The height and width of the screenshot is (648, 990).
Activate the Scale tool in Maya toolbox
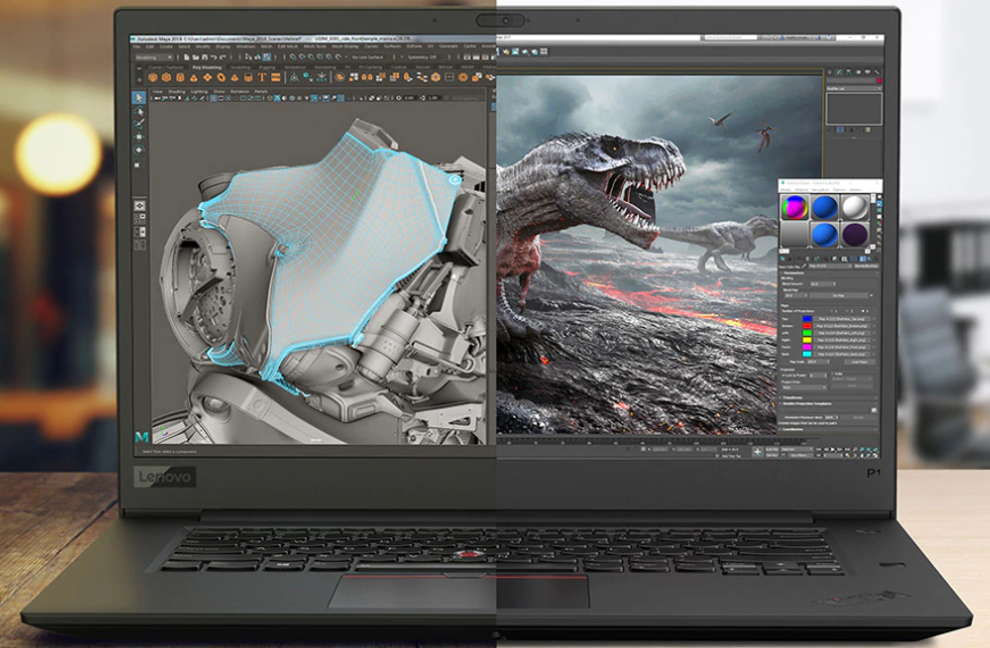click(x=139, y=164)
